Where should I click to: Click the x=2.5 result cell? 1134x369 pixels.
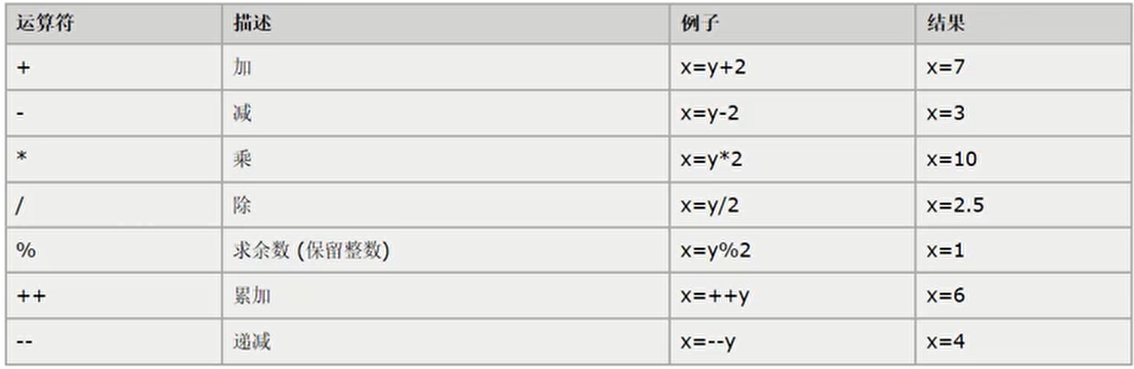[1022, 205]
